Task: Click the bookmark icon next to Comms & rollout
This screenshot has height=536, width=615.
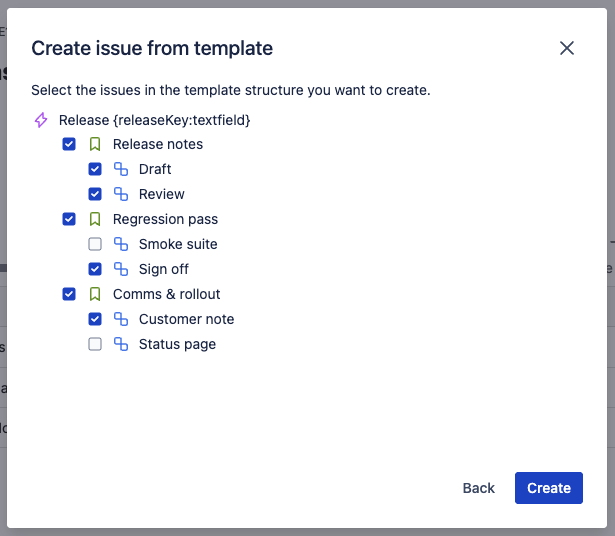Action: [95, 294]
